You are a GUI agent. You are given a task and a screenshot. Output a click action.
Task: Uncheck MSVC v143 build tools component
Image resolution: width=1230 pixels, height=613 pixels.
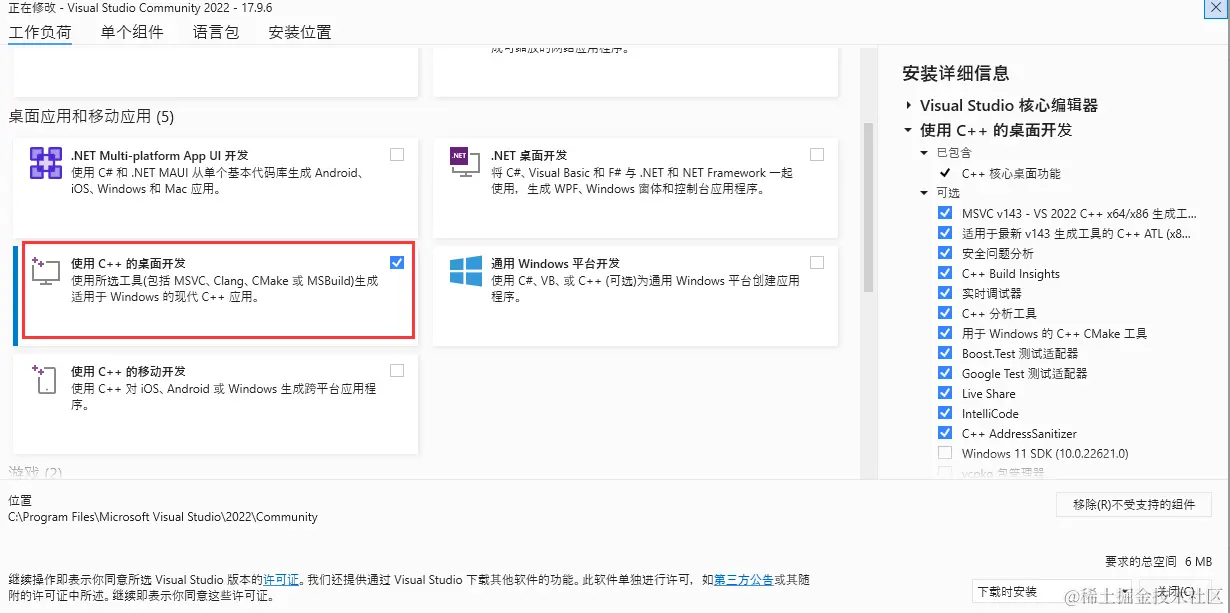click(x=945, y=213)
